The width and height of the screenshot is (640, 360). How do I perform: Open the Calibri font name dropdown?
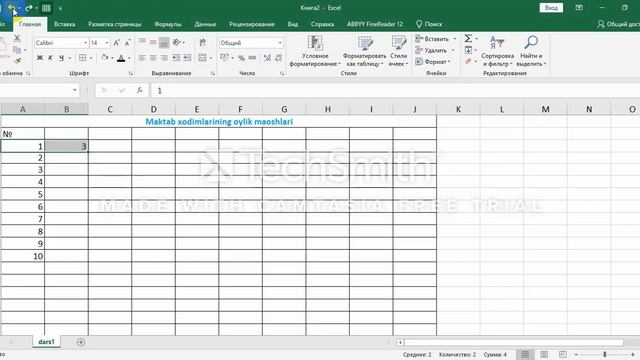tap(85, 43)
